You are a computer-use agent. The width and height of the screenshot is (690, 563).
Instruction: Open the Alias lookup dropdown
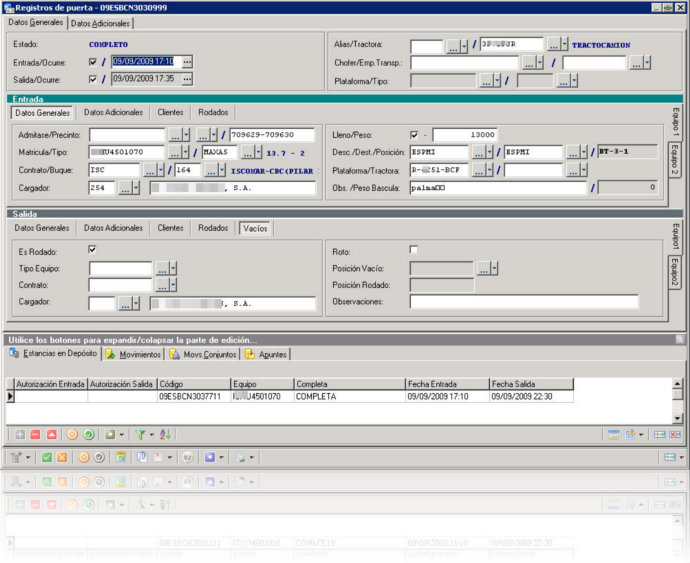pyautogui.click(x=464, y=45)
